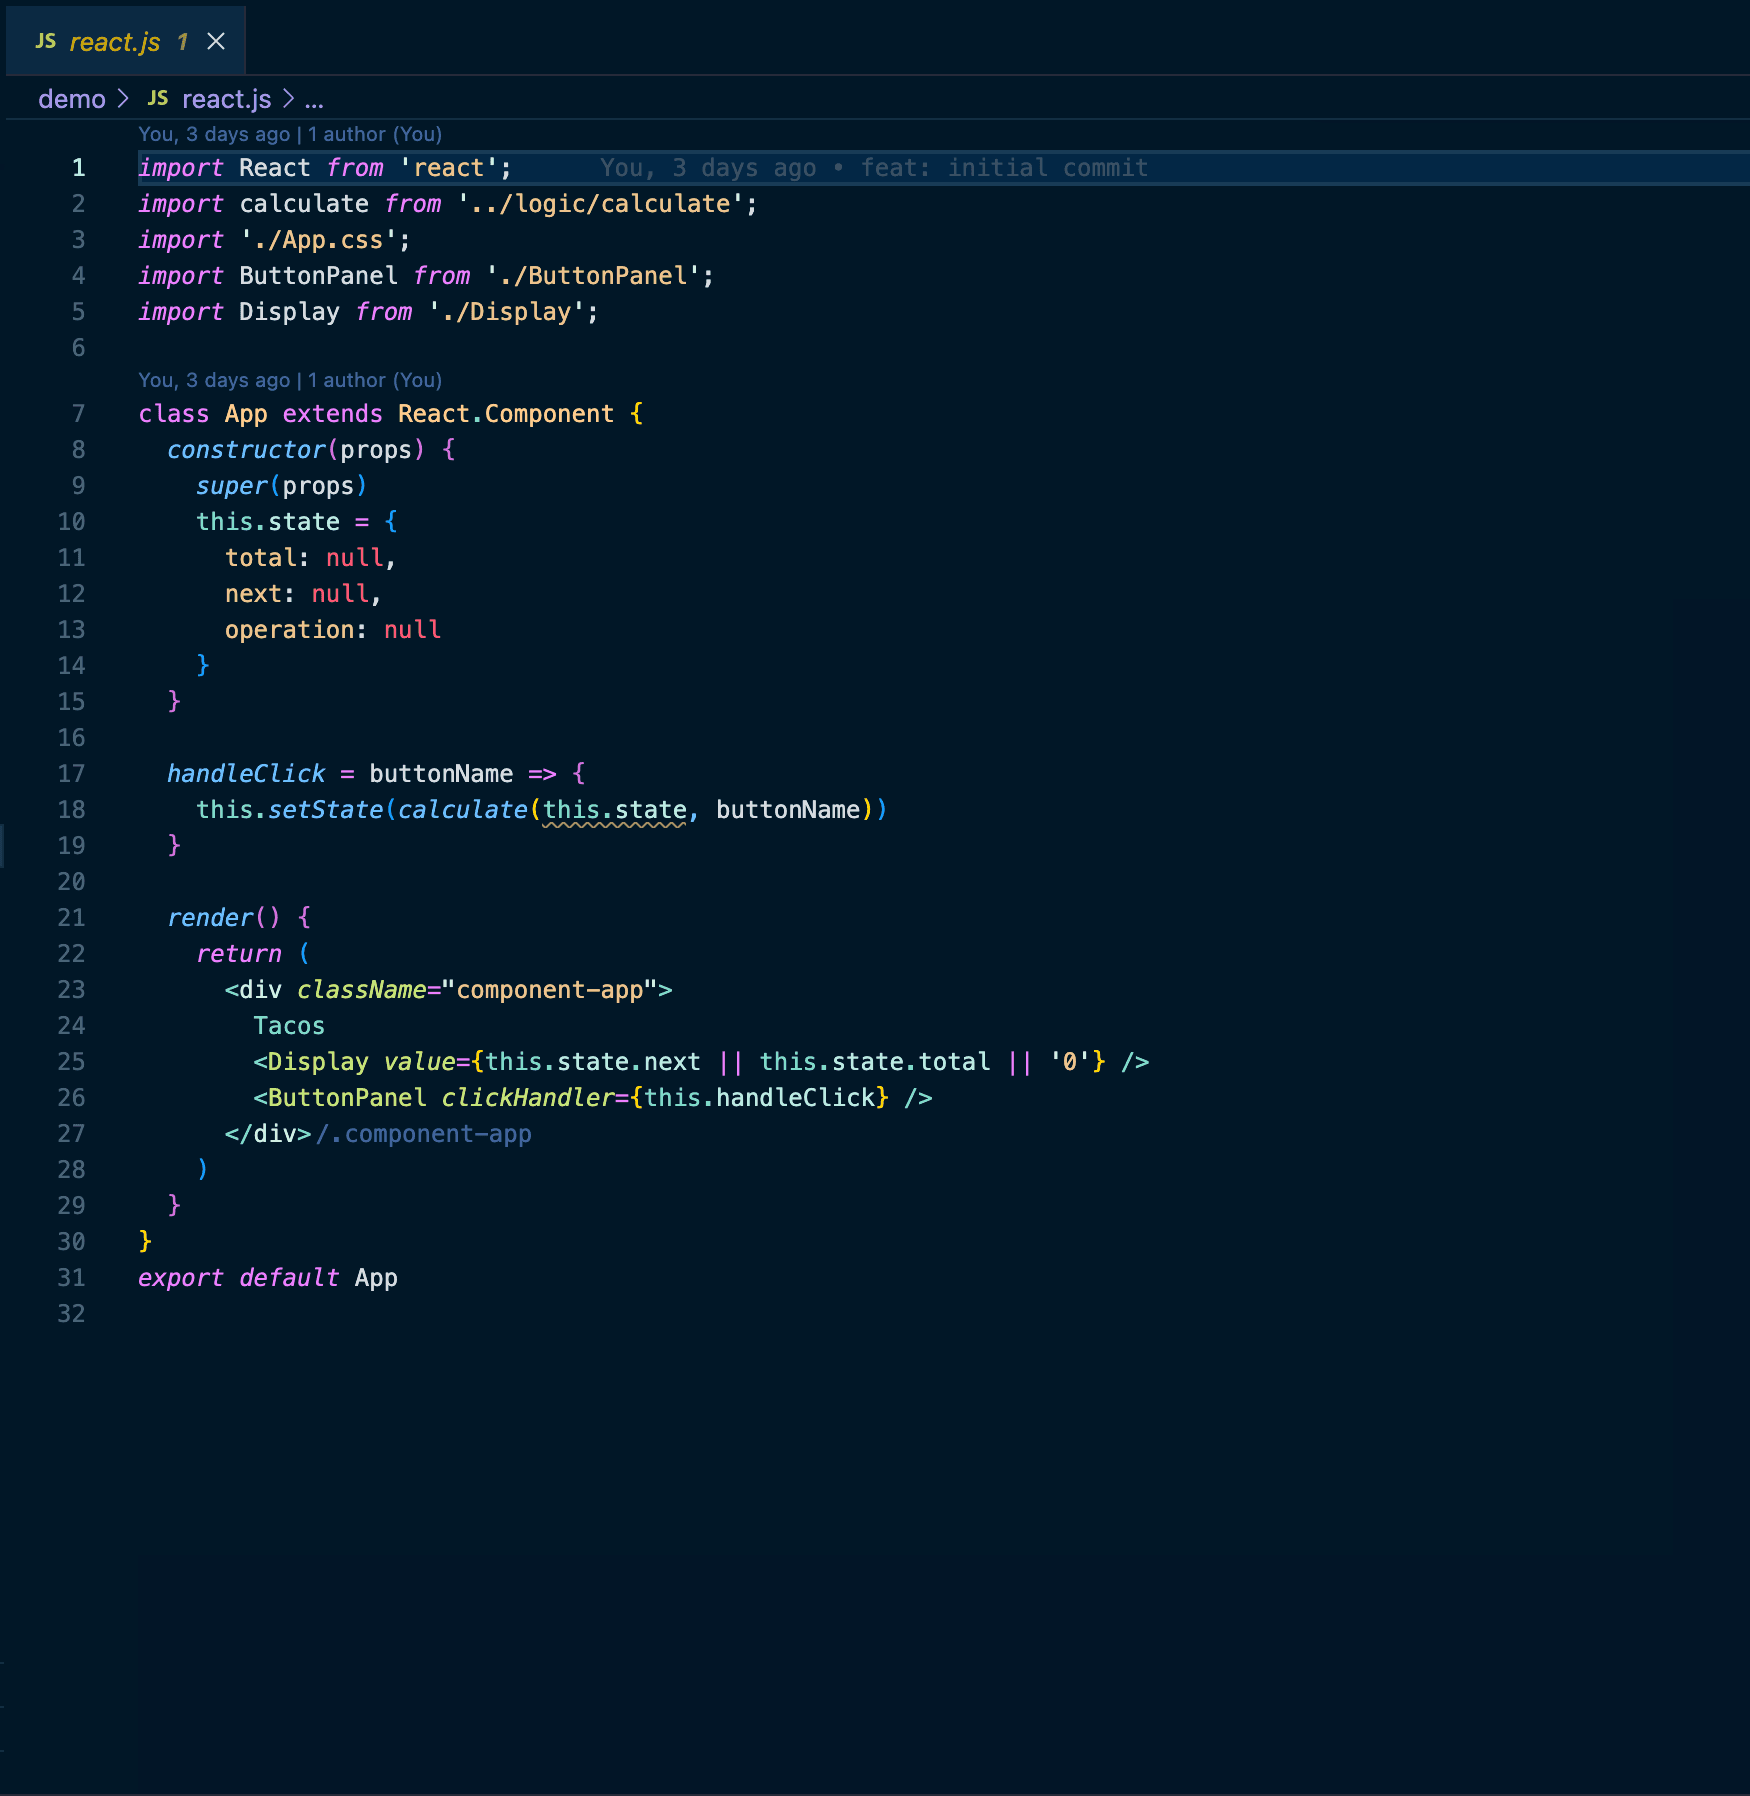Viewport: 1750px width, 1796px height.
Task: Click 'clickHandler' prop on ButtonPanel
Action: pyautogui.click(x=528, y=1098)
